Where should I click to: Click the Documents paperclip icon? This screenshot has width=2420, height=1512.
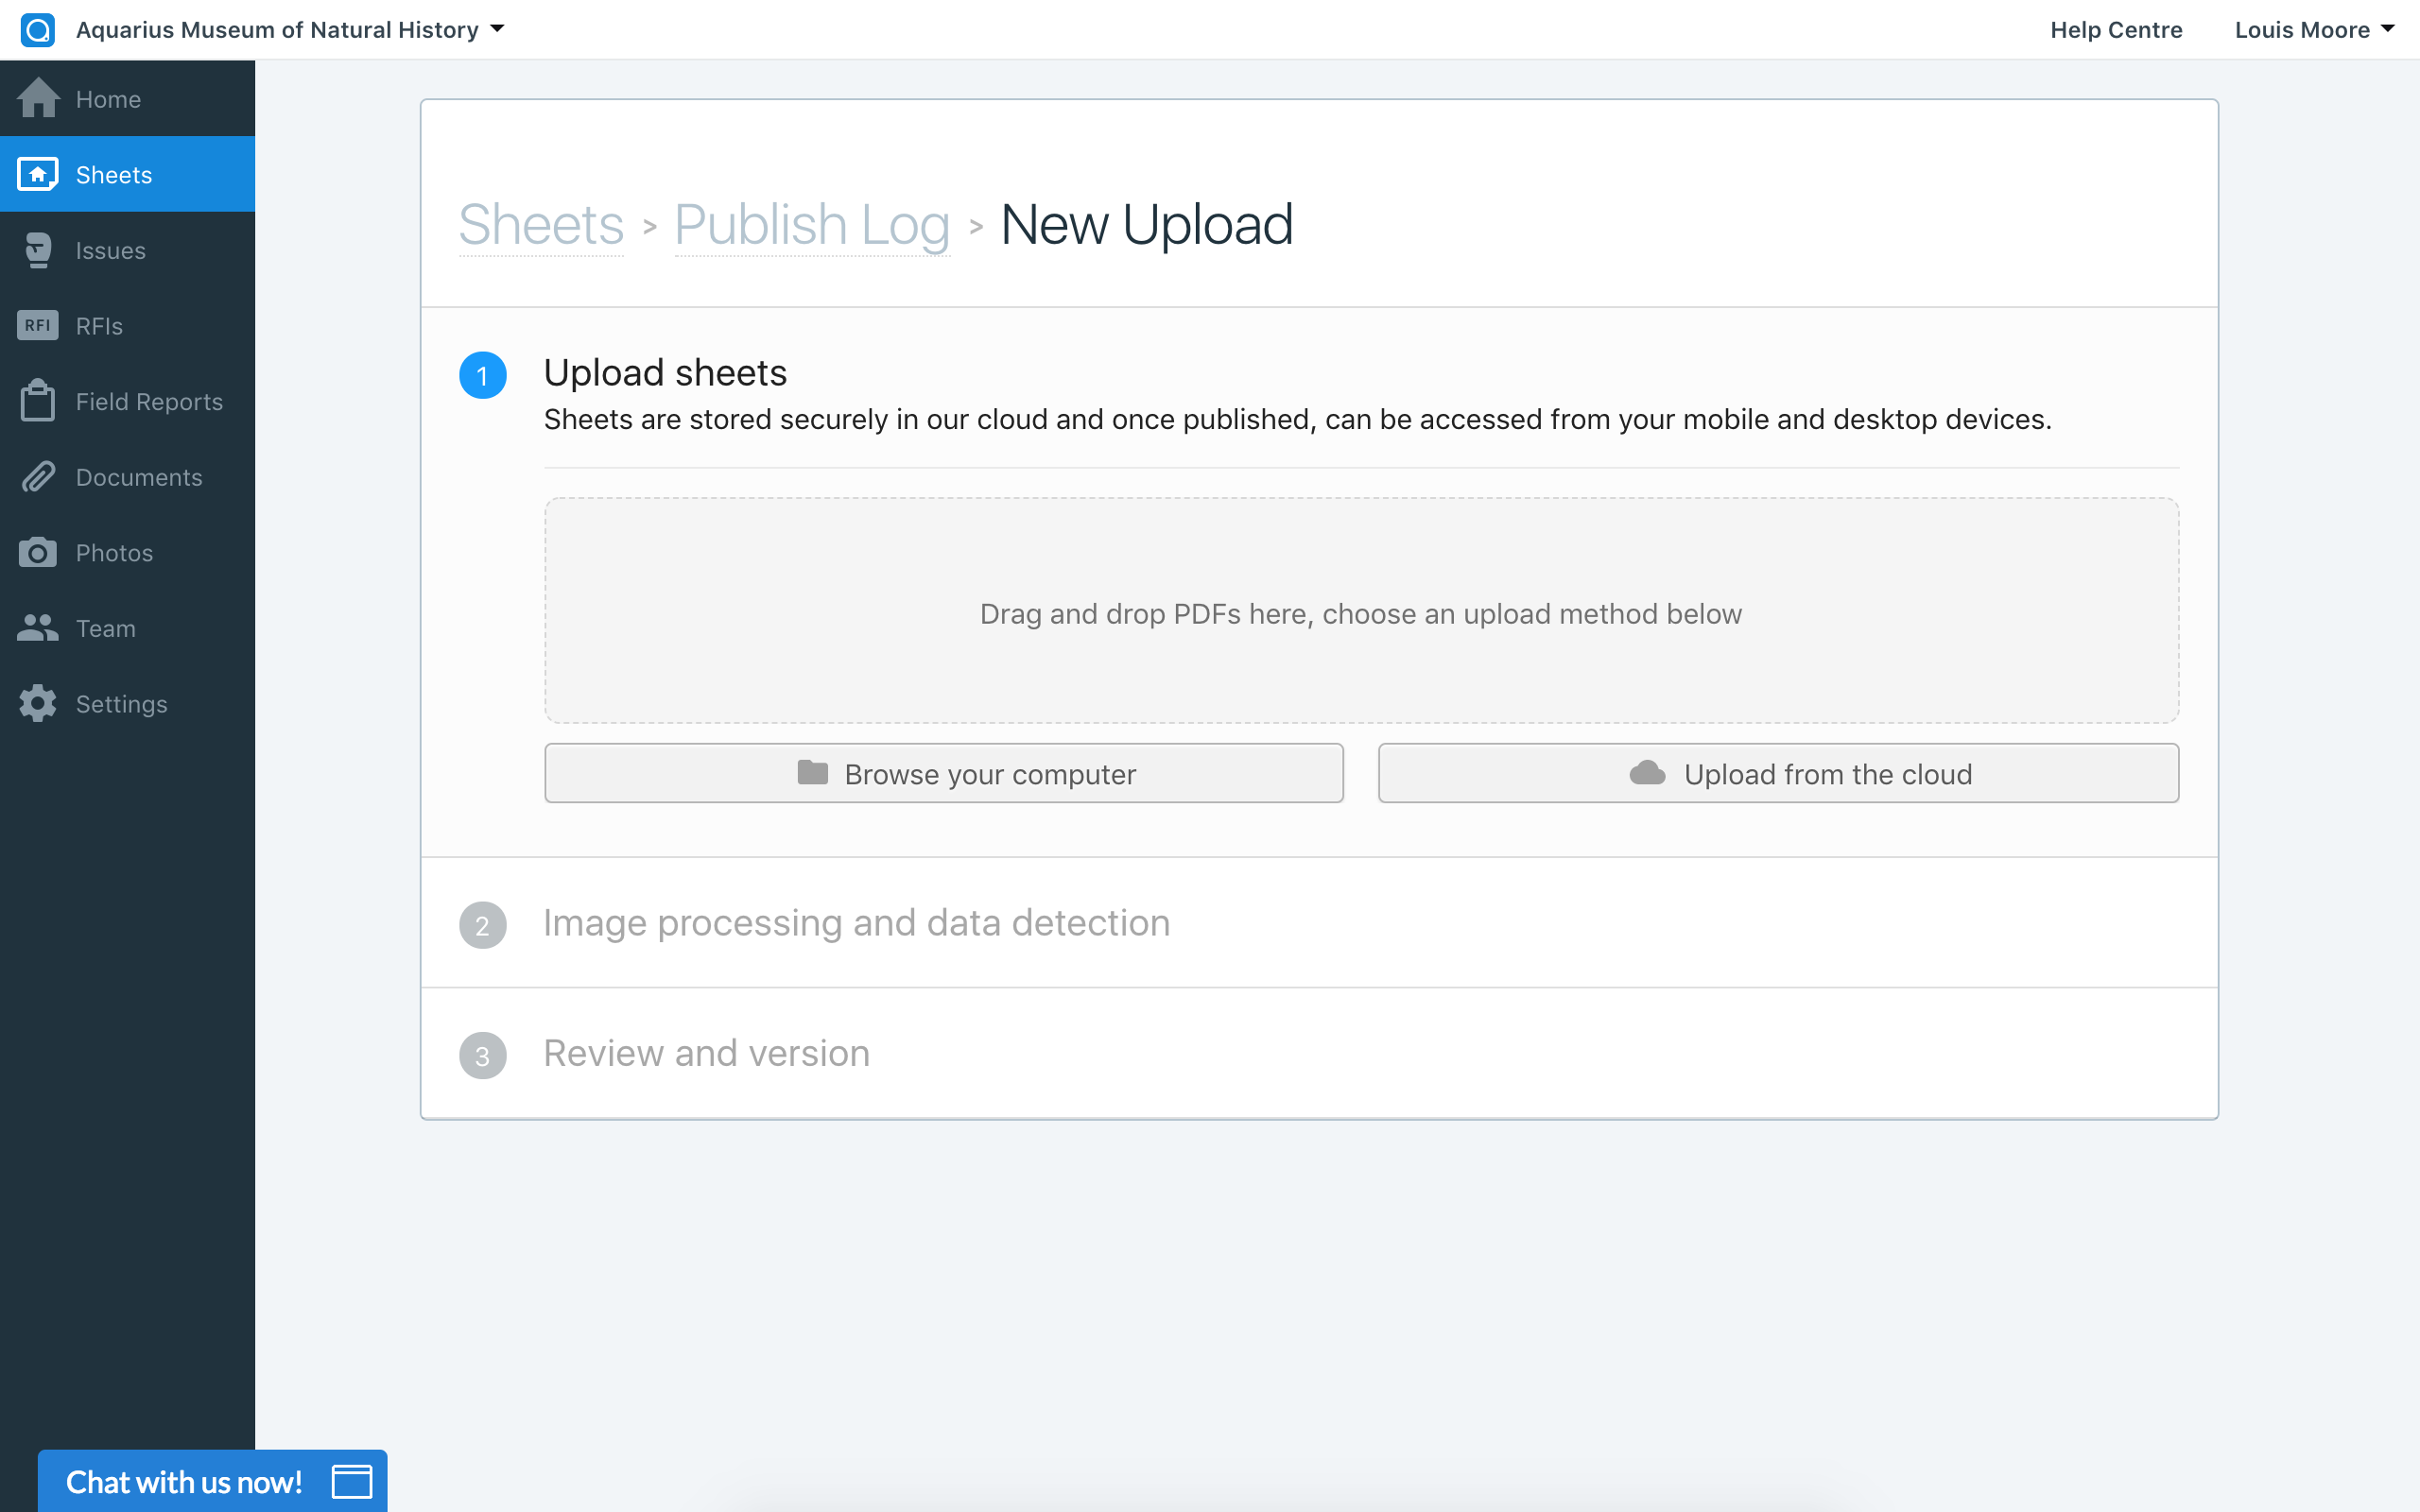pos(38,477)
